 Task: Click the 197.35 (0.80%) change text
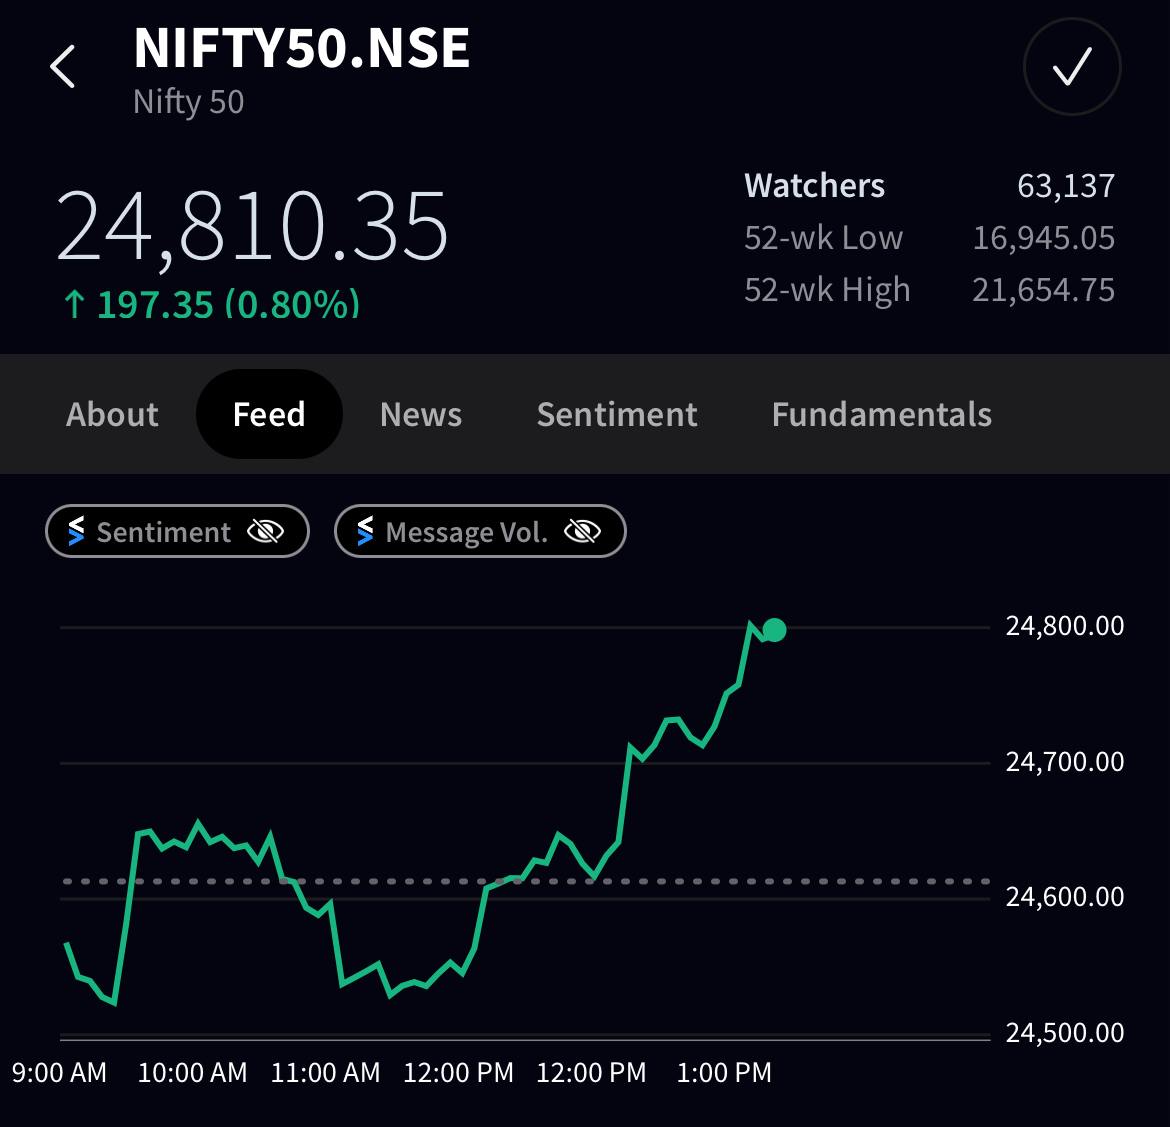pyautogui.click(x=228, y=305)
